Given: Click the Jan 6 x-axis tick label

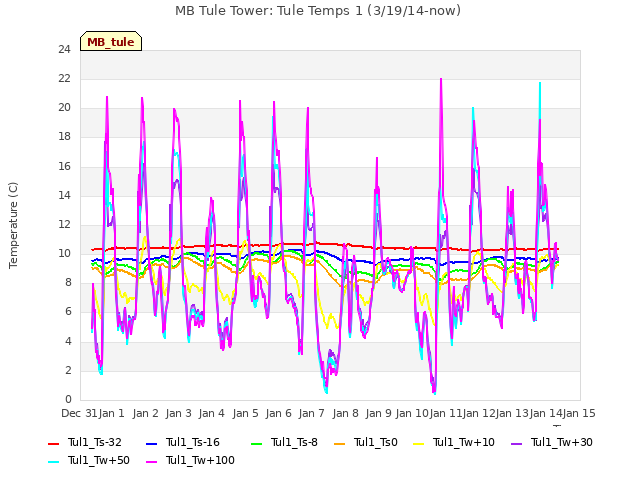Looking at the screenshot, I should click(278, 413).
